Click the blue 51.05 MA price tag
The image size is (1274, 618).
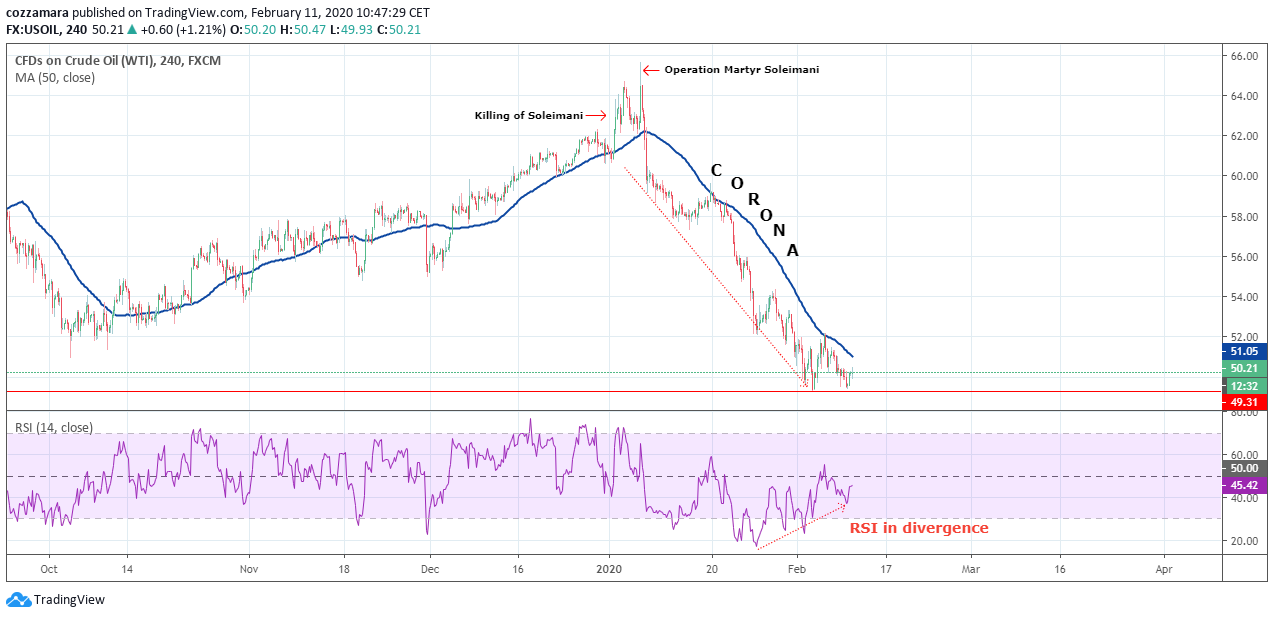(x=1245, y=351)
